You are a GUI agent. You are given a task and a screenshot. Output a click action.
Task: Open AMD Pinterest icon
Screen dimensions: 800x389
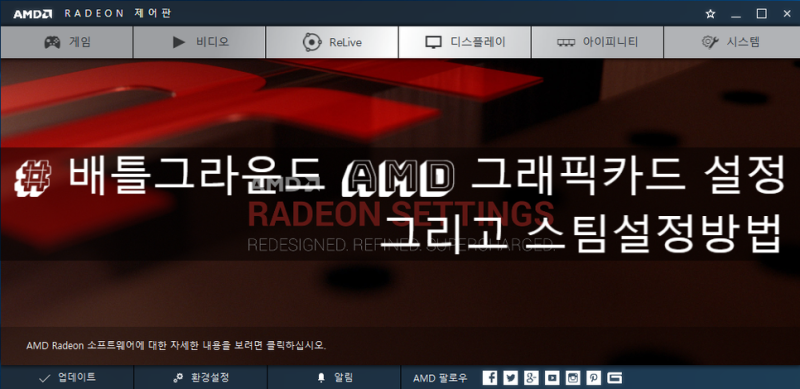(593, 378)
